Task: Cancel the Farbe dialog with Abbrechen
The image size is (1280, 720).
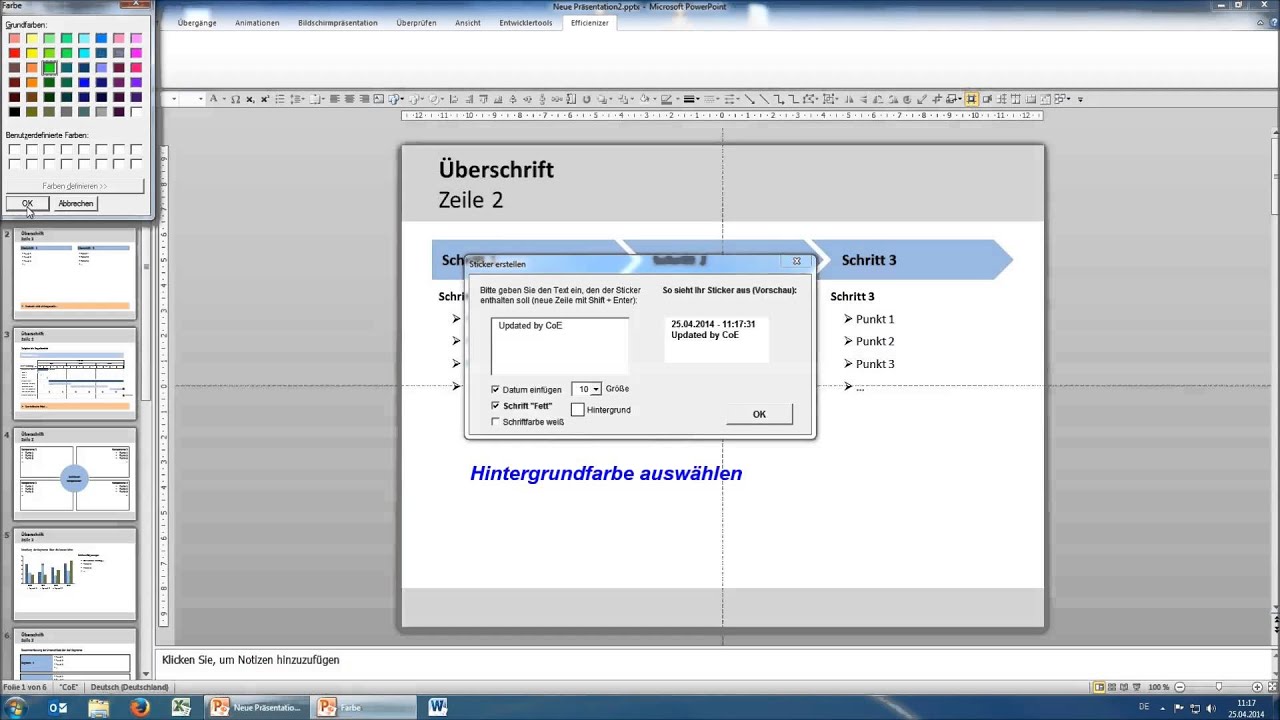Action: click(76, 203)
